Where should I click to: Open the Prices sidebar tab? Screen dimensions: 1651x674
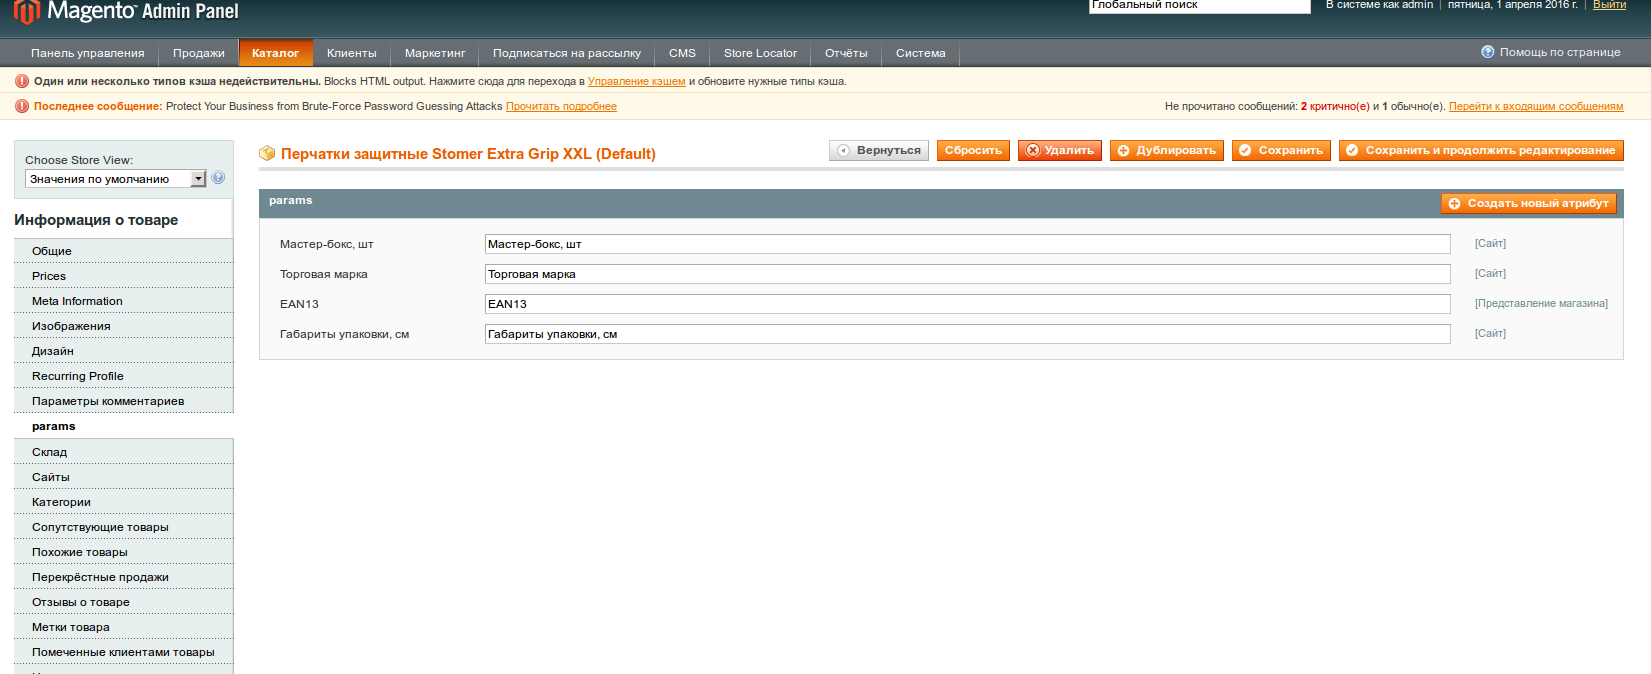pos(124,276)
